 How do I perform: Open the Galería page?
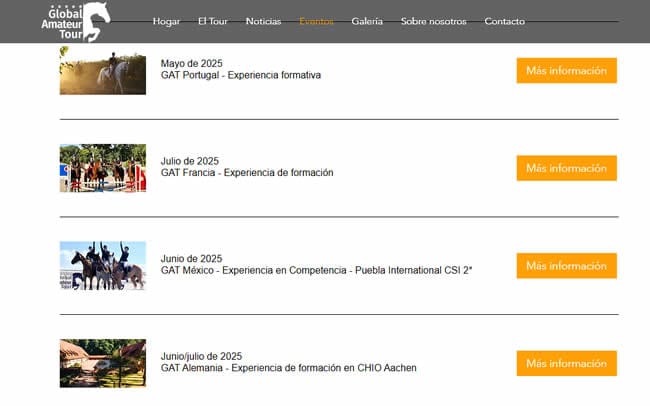367,21
